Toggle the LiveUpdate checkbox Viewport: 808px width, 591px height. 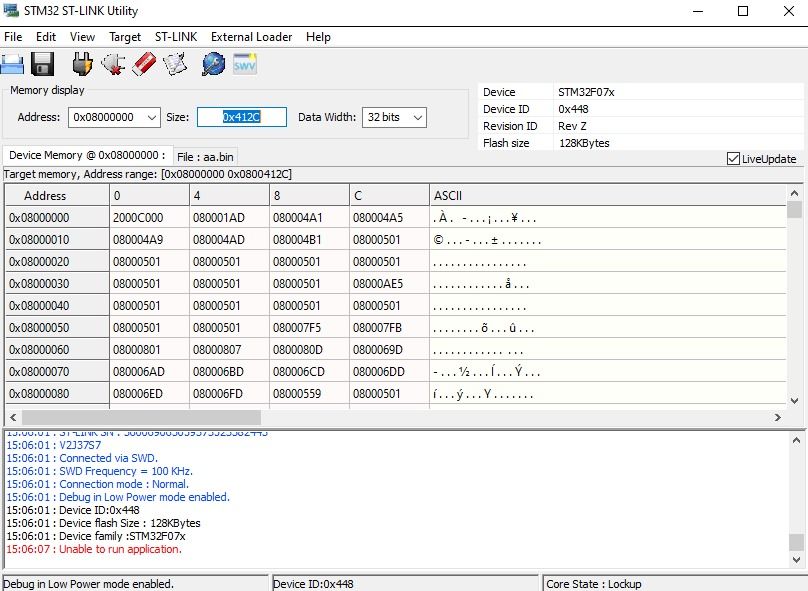point(733,159)
